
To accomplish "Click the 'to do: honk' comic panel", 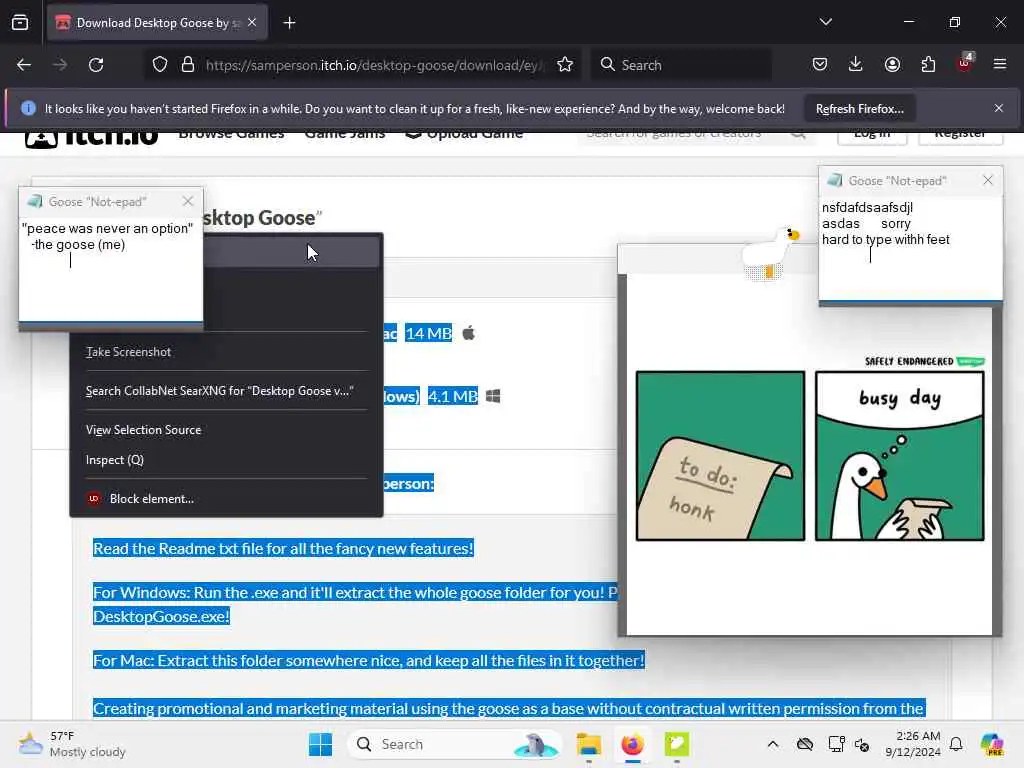I will [720, 456].
